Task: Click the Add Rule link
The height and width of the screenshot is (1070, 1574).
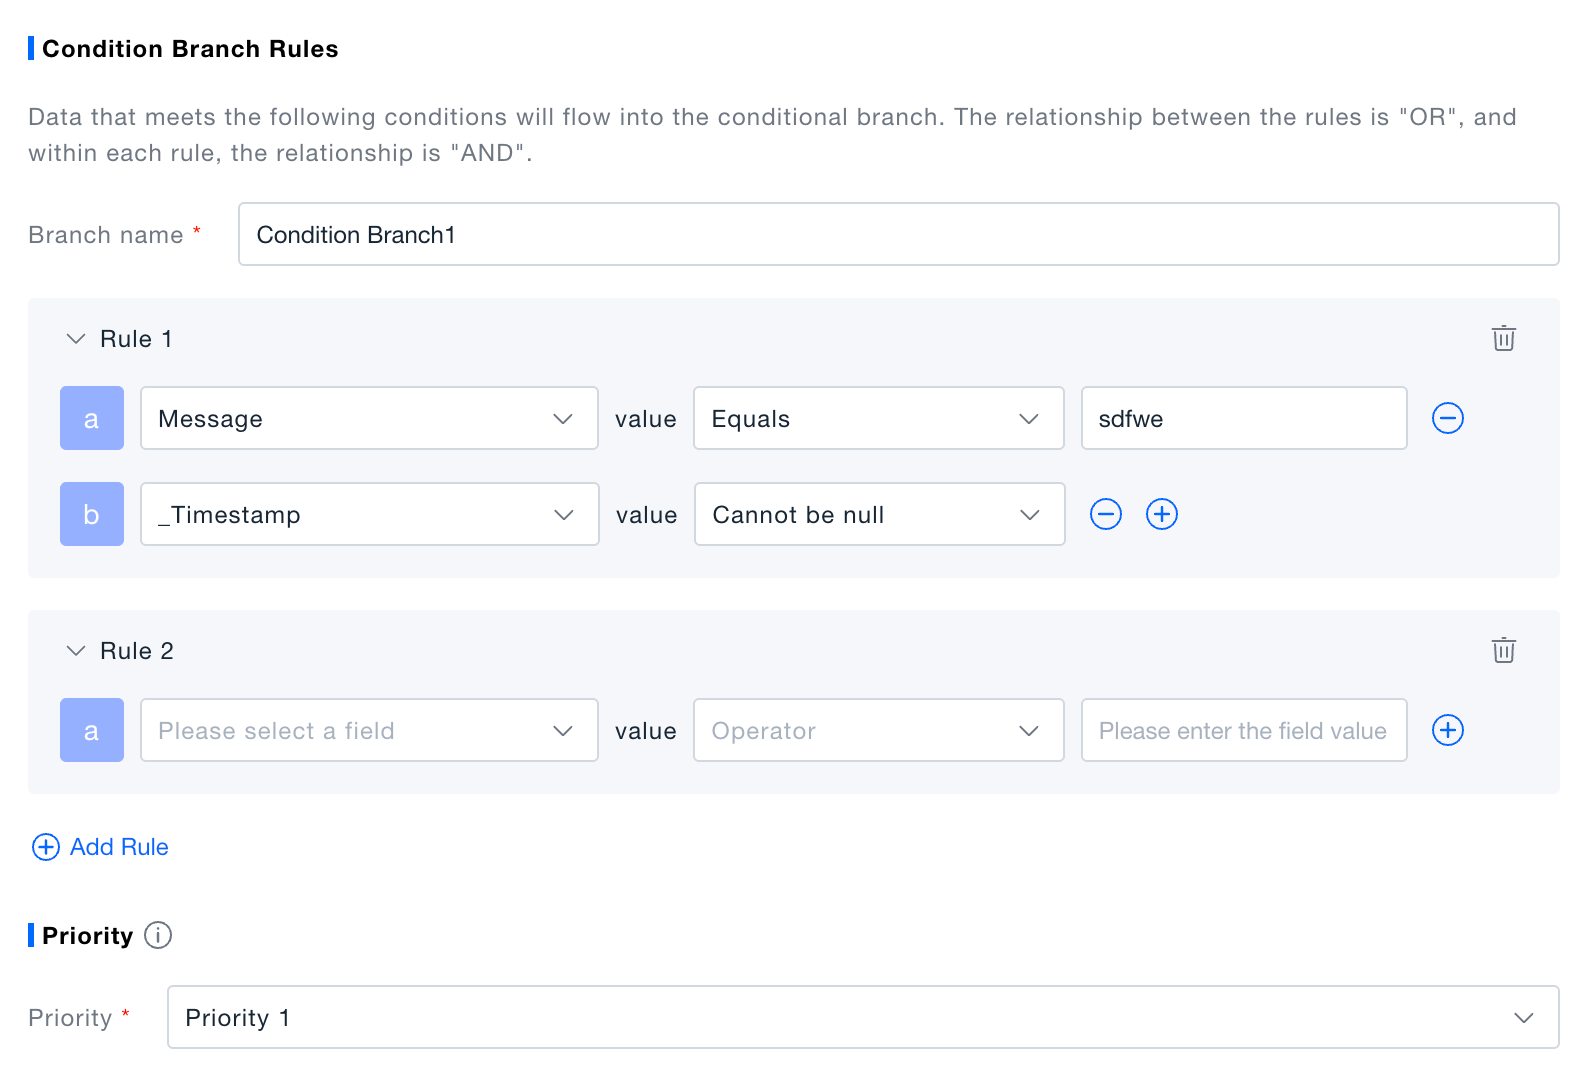Action: click(x=119, y=847)
